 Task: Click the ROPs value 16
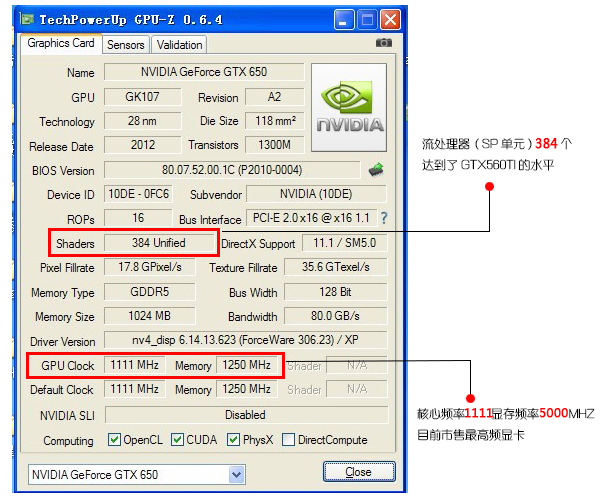[x=138, y=218]
